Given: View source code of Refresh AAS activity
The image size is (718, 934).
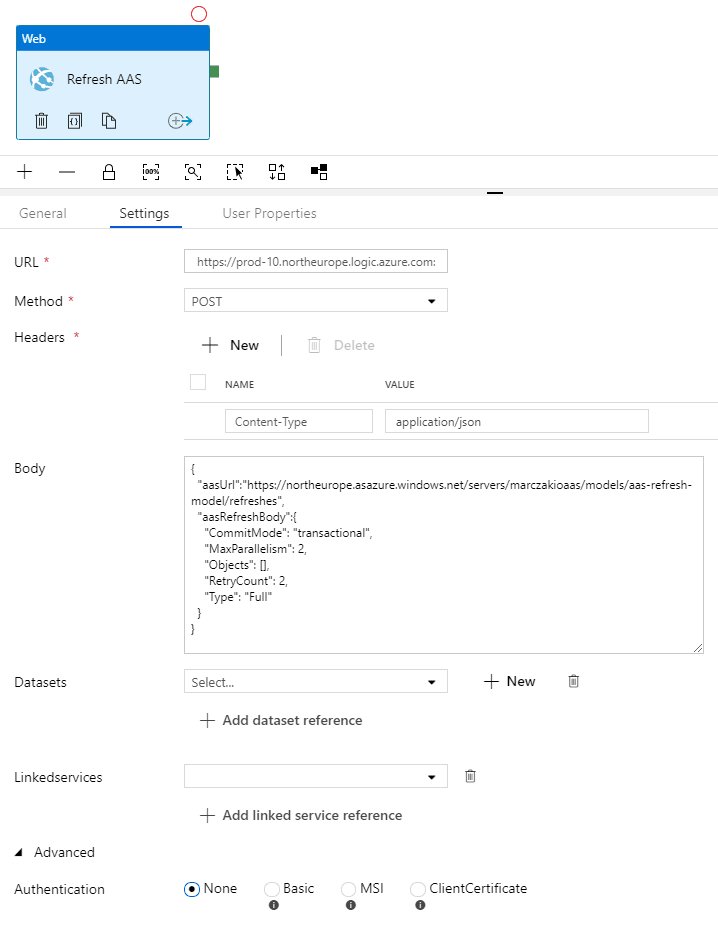Looking at the screenshot, I should point(75,121).
